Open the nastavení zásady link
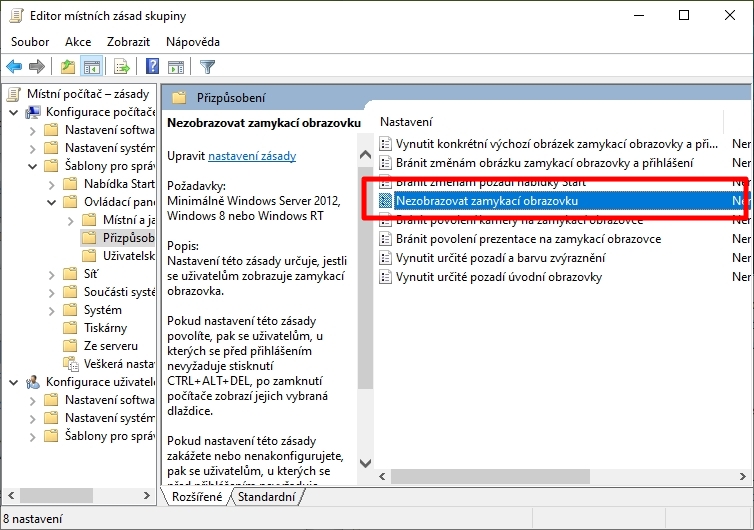754x530 pixels. pyautogui.click(x=252, y=156)
